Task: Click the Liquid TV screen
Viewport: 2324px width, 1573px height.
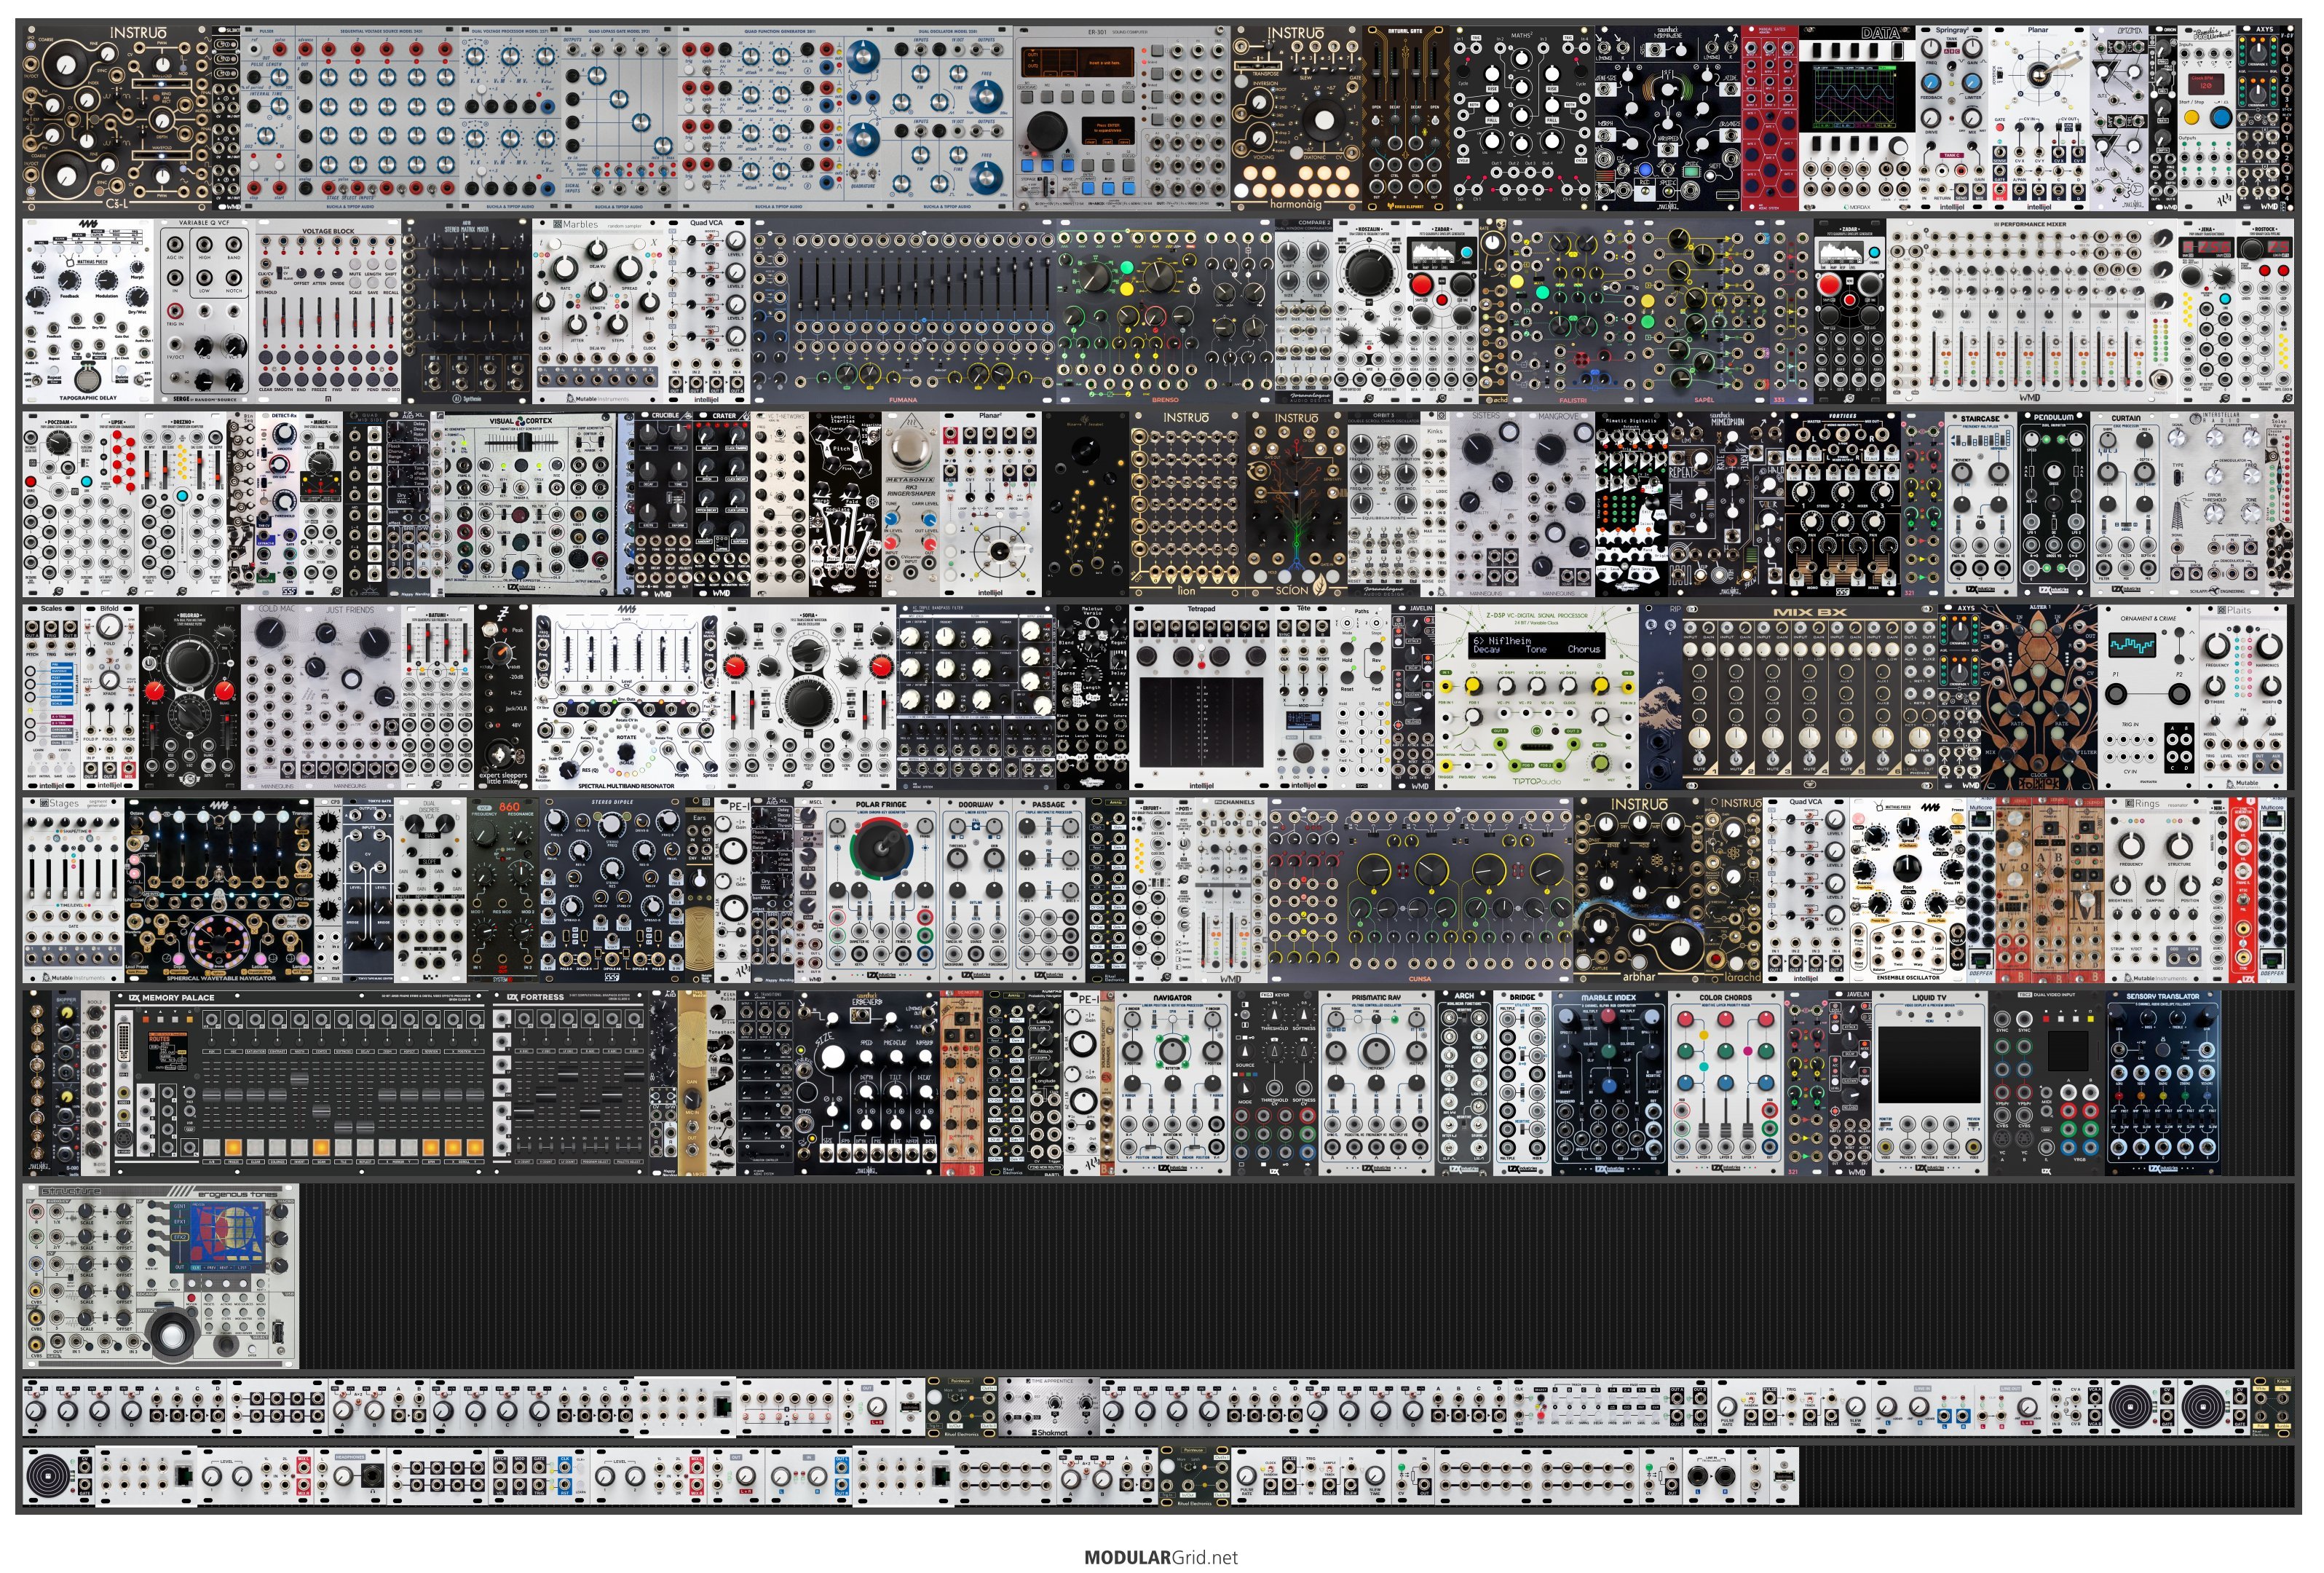Action: [1929, 1064]
